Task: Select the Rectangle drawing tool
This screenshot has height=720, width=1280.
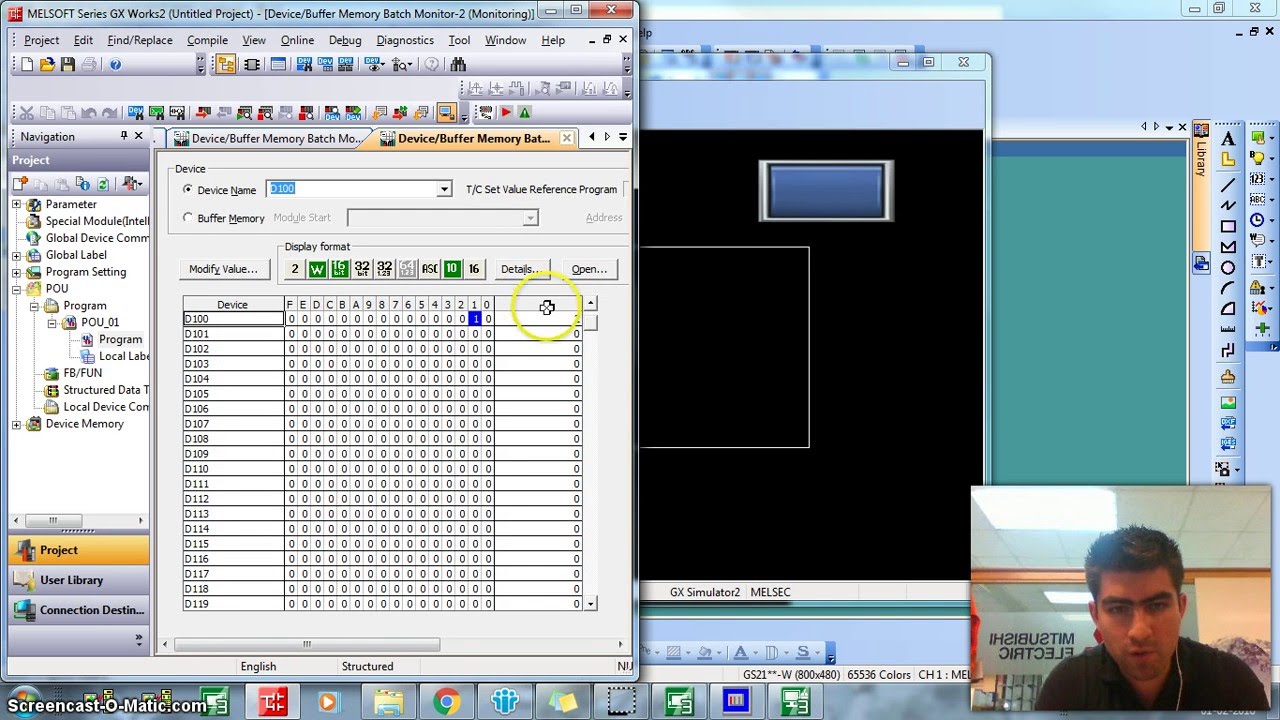Action: (1228, 226)
